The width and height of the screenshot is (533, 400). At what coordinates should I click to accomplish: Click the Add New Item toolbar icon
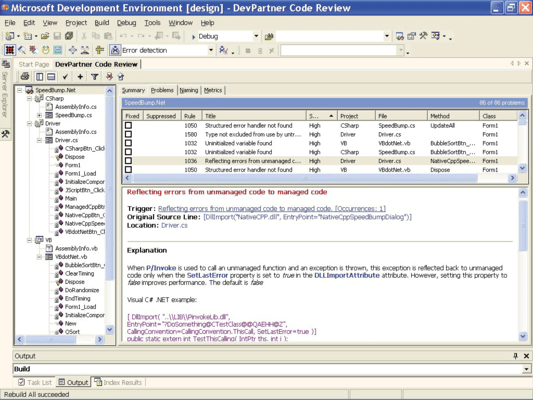pos(28,36)
